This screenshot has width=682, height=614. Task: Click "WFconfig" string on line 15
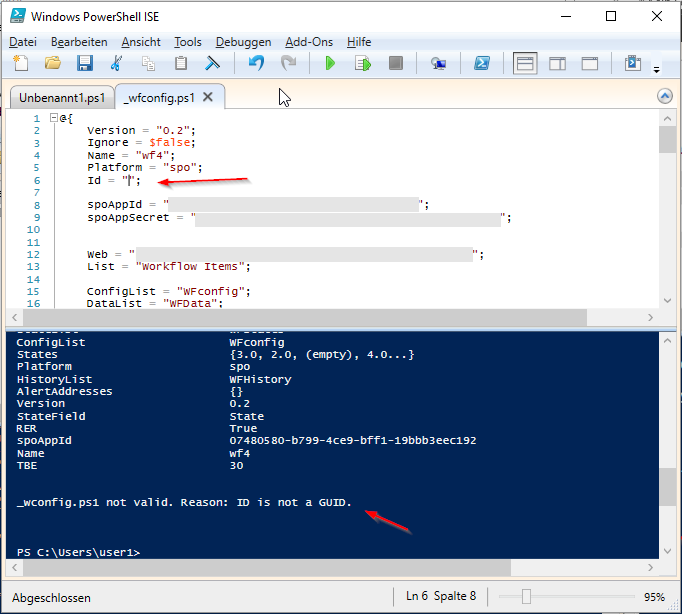(211, 291)
